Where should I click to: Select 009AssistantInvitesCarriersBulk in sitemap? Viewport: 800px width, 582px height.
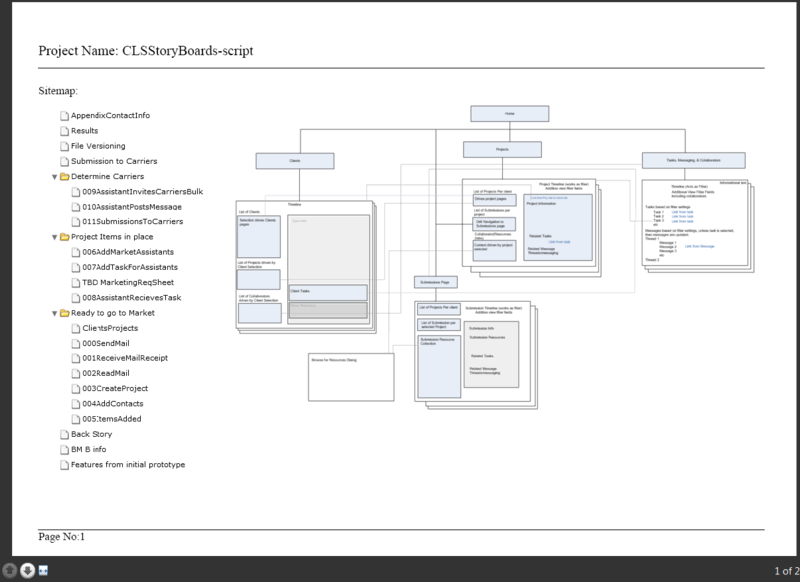pyautogui.click(x=143, y=191)
